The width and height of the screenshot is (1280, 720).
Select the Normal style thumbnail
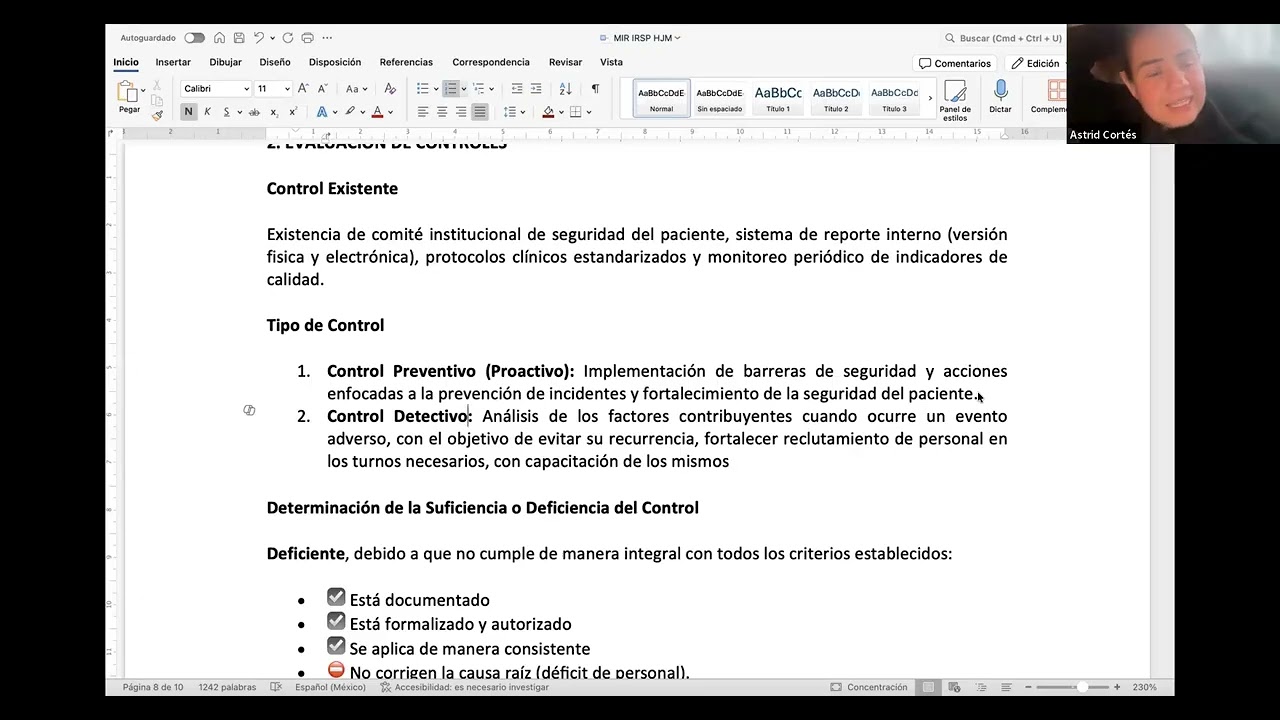(661, 98)
